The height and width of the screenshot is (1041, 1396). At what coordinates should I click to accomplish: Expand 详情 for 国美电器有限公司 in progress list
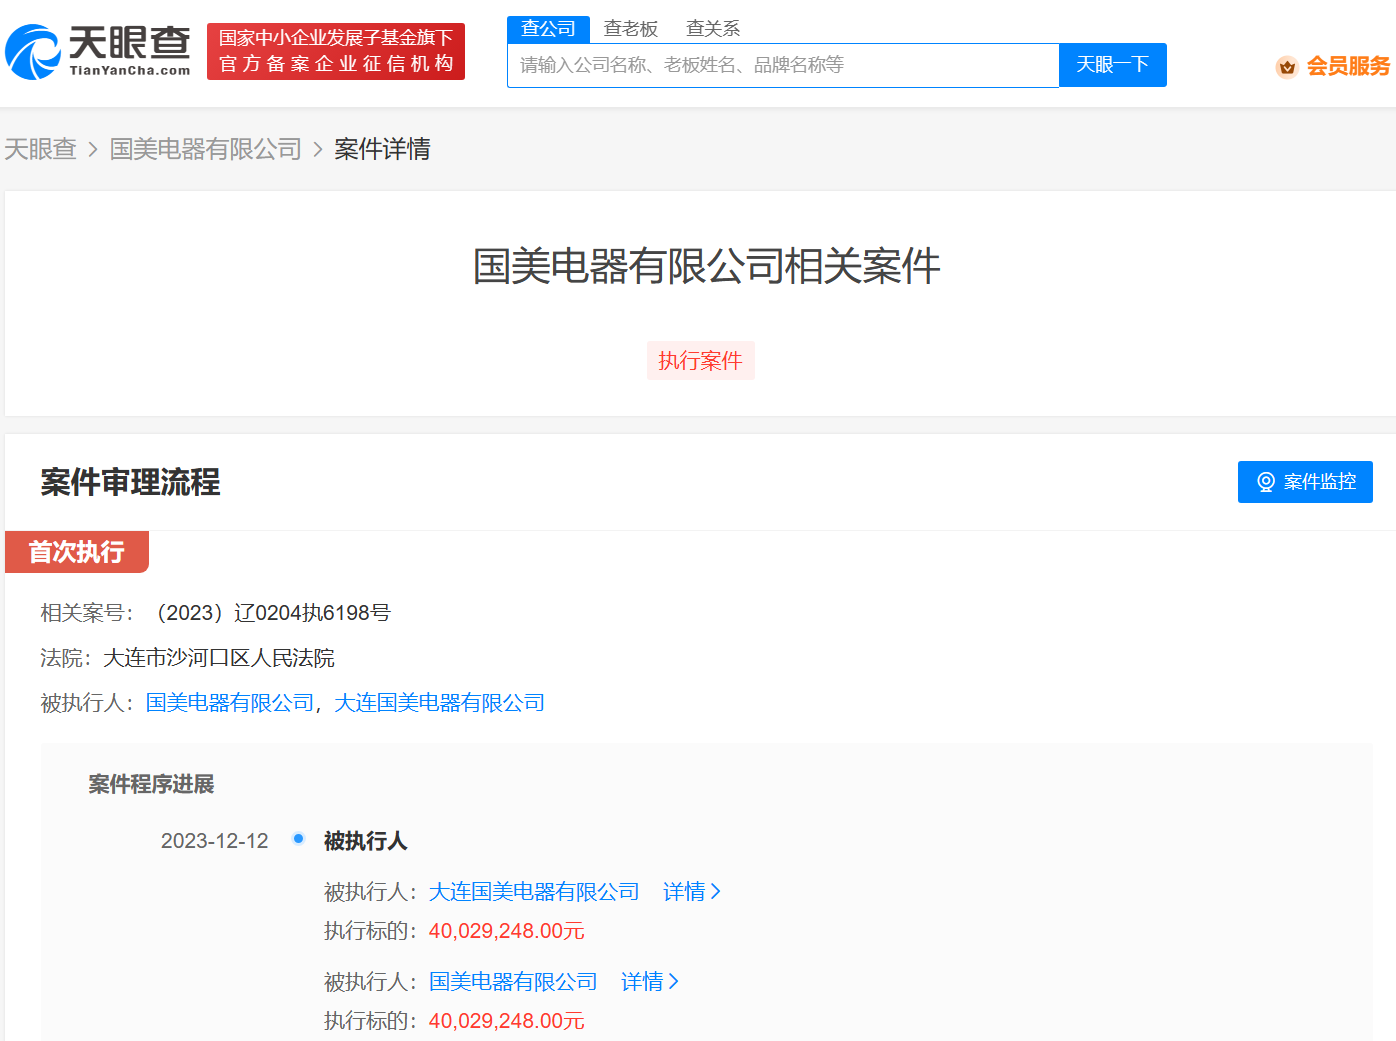[x=649, y=982]
